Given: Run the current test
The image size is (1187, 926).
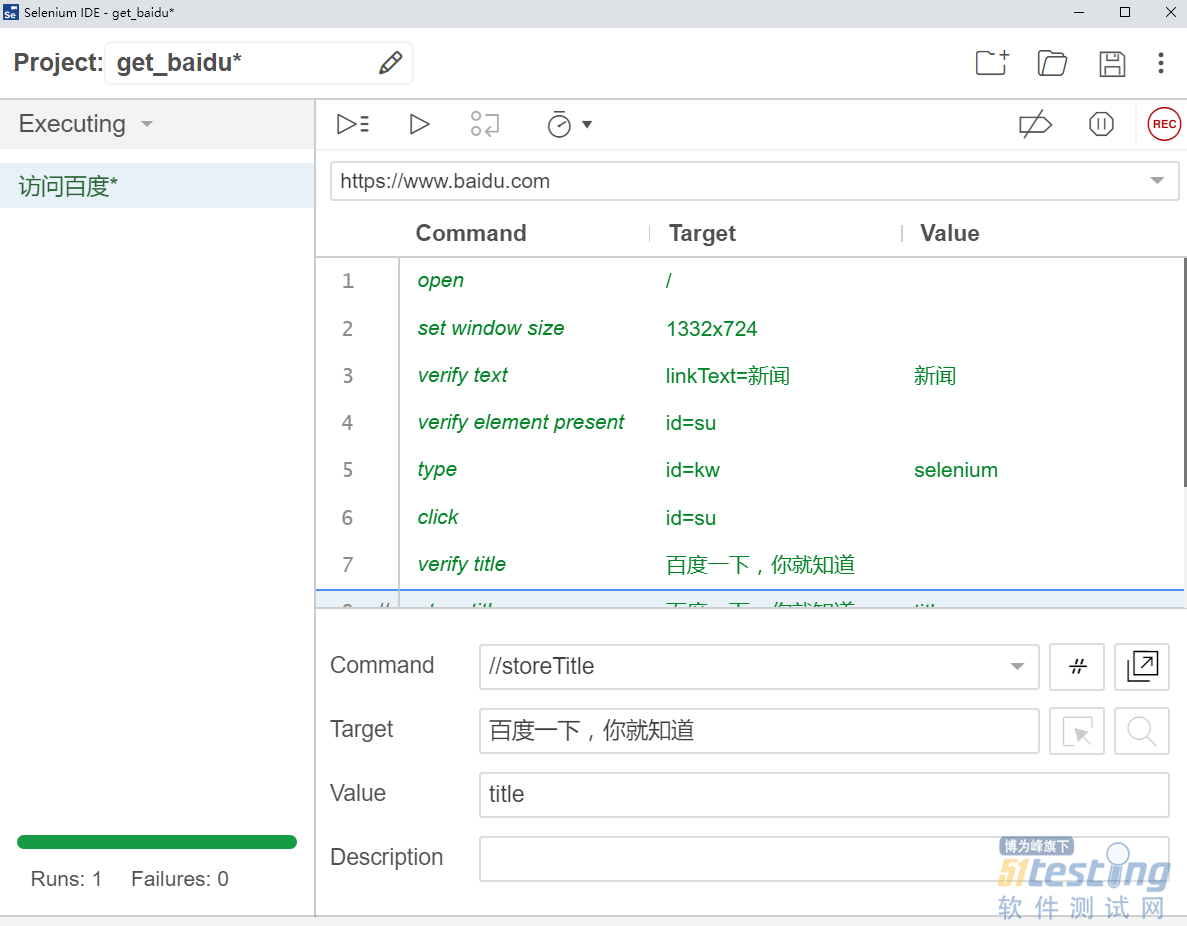Looking at the screenshot, I should coord(419,123).
